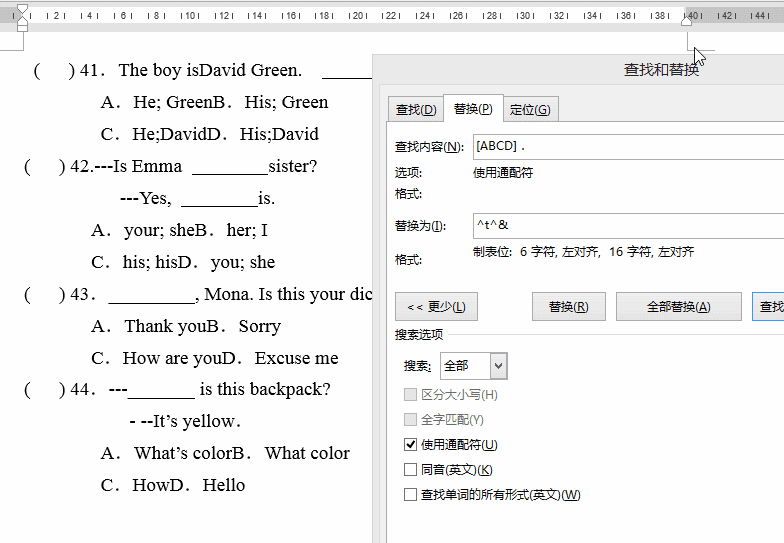Select the 替换(P) tab
This screenshot has height=543, width=784.
pyautogui.click(x=472, y=108)
